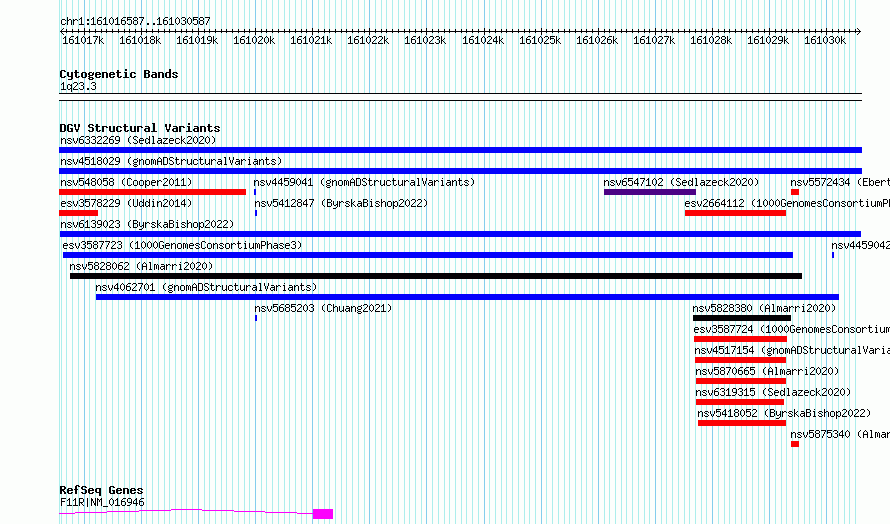Click the chr1:161016587..161030587 coordinates text
Screen dimensions: 890x524
135,21
